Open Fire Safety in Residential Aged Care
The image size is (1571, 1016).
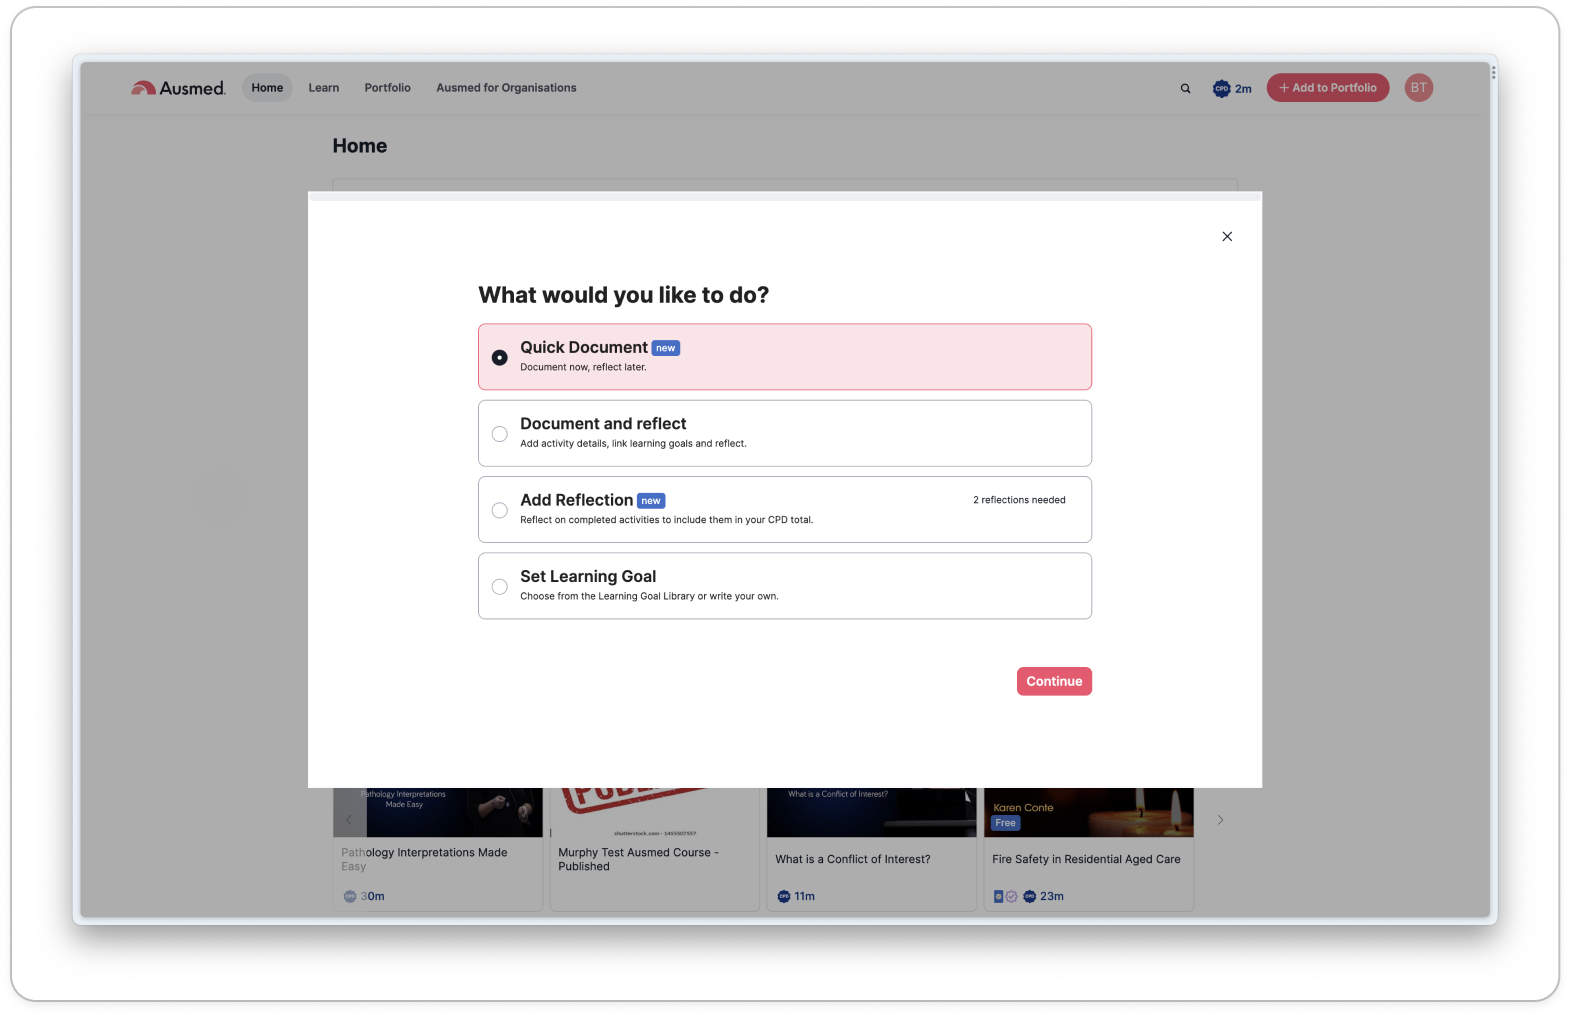[1089, 849]
